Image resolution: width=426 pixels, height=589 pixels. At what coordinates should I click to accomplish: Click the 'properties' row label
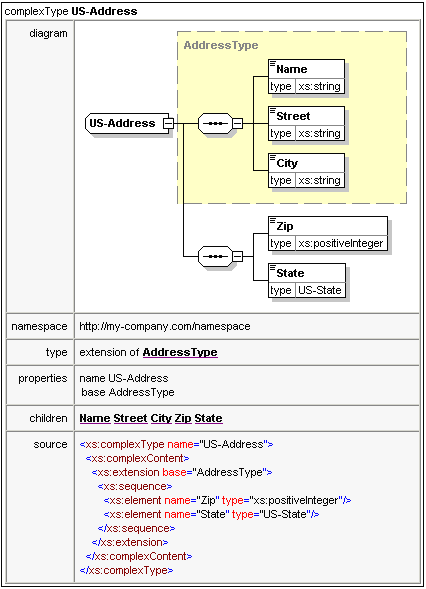(x=43, y=378)
